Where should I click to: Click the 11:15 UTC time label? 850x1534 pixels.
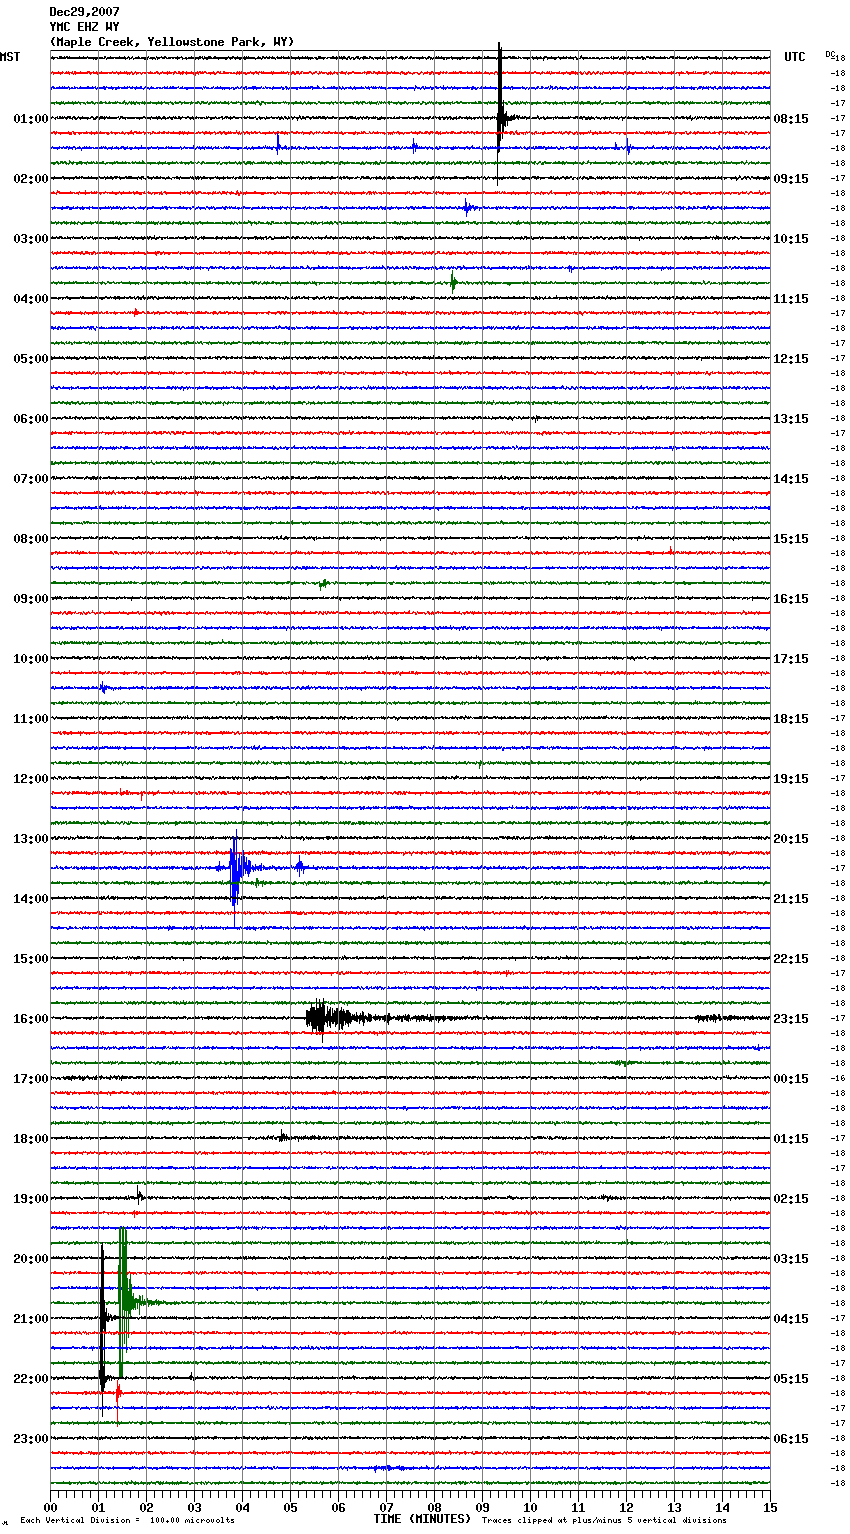point(791,299)
